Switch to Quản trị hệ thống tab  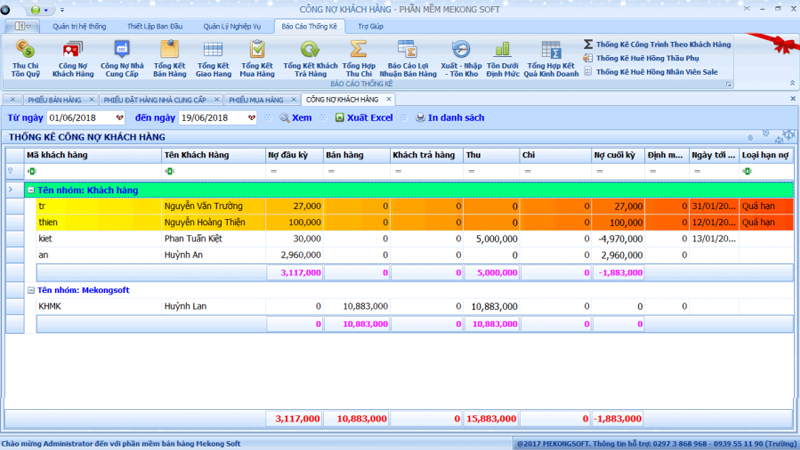point(79,27)
